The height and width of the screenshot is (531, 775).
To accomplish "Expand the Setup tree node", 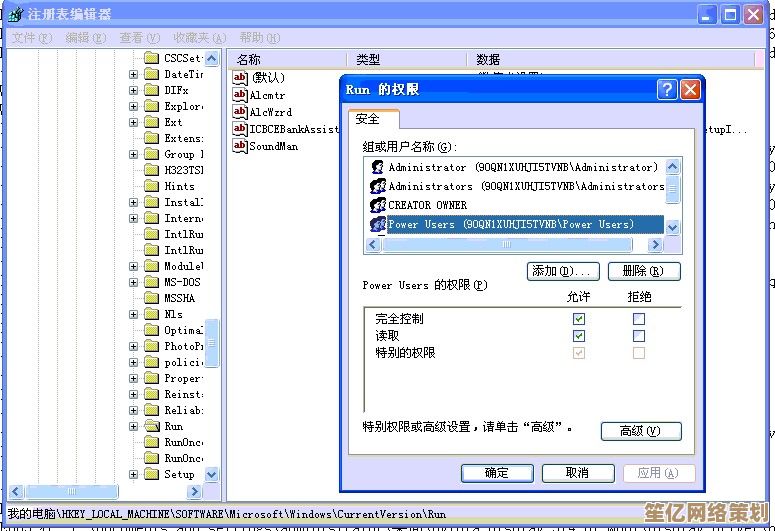I will coord(133,474).
